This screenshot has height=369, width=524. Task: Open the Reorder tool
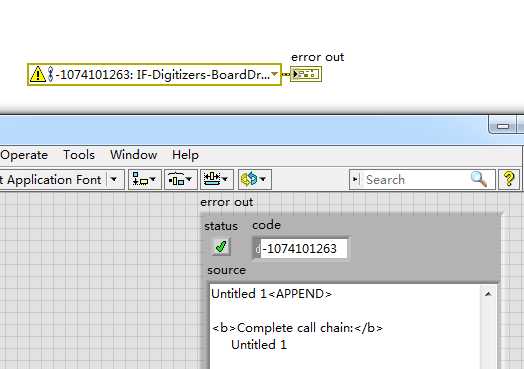click(x=254, y=179)
